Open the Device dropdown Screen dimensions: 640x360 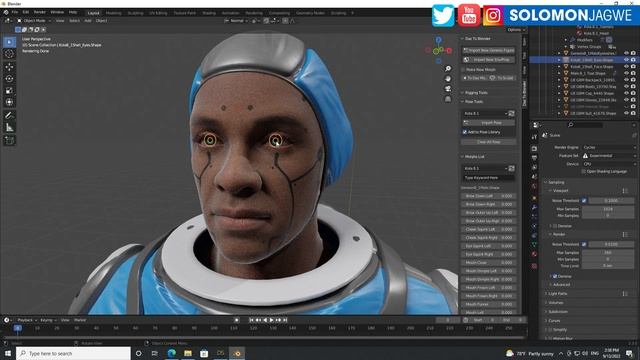click(x=609, y=164)
